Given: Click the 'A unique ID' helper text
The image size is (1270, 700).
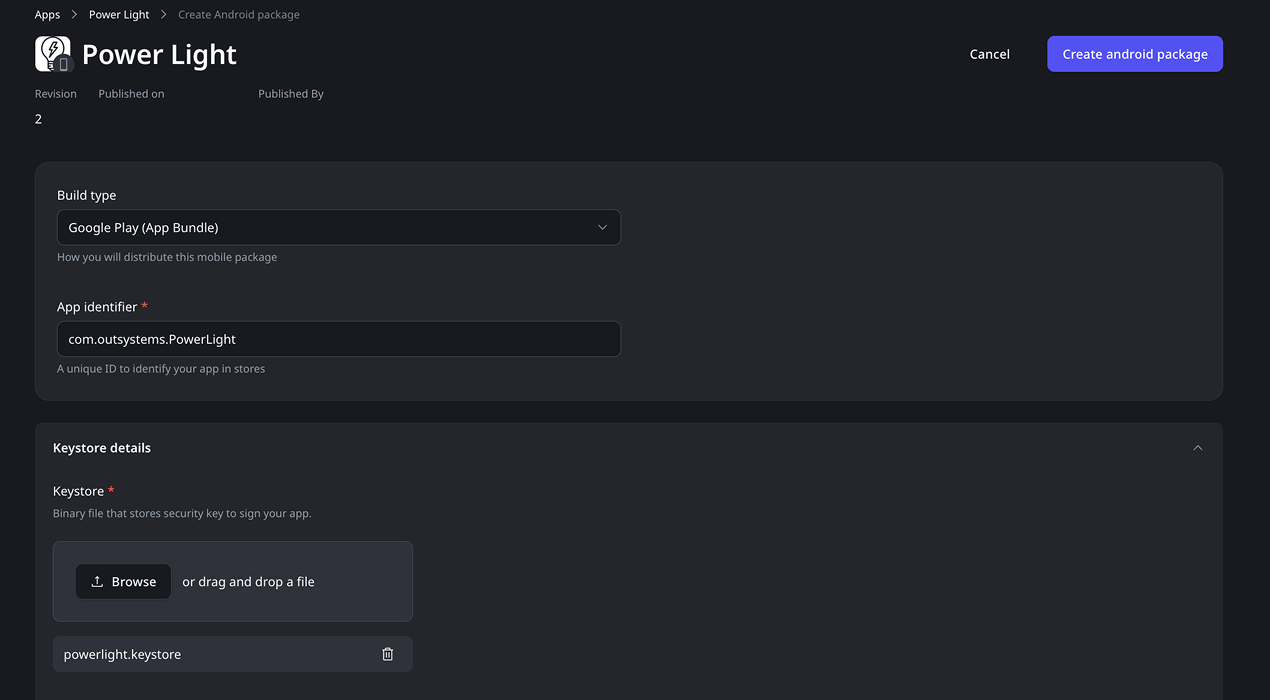Looking at the screenshot, I should point(161,369).
